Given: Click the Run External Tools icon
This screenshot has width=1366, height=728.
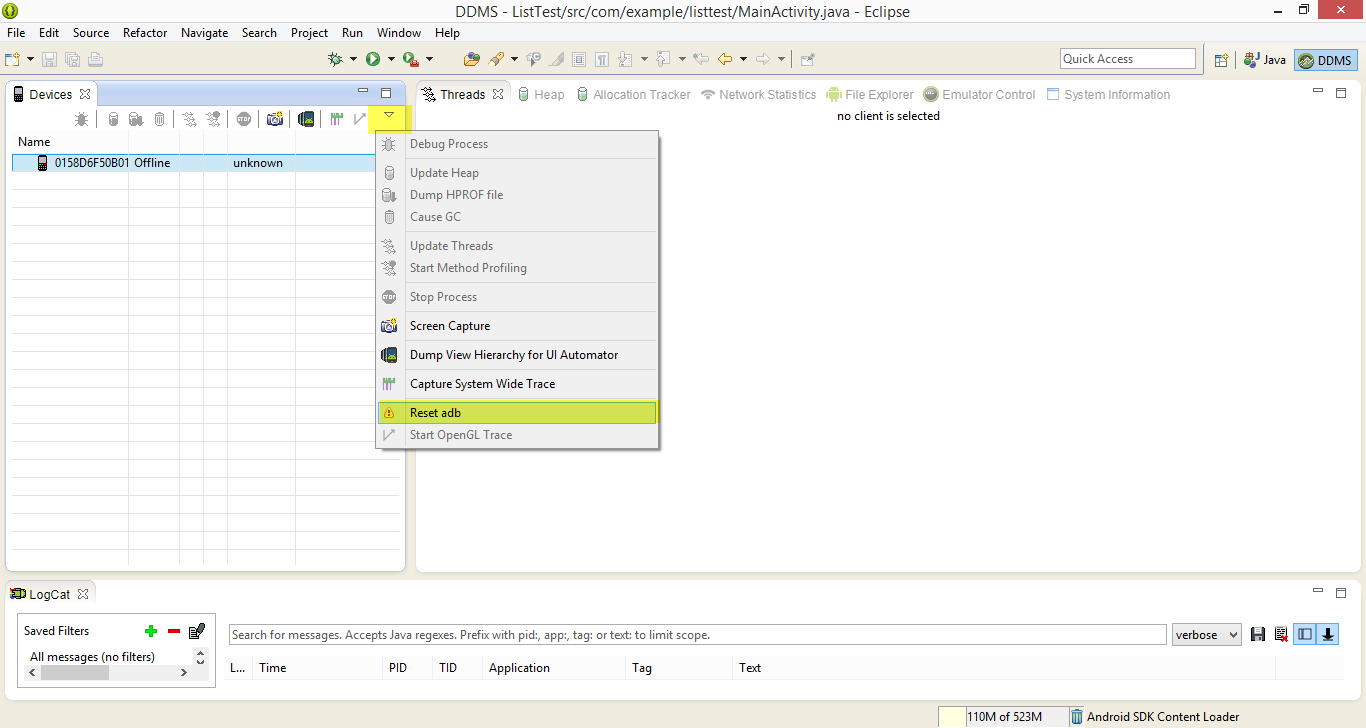Looking at the screenshot, I should click(409, 59).
